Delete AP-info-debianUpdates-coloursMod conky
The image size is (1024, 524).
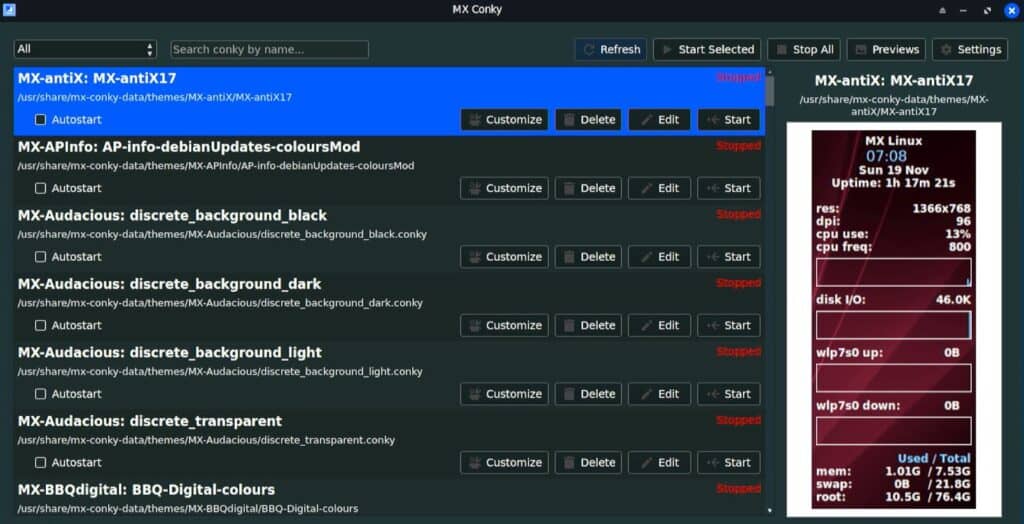tap(590, 188)
